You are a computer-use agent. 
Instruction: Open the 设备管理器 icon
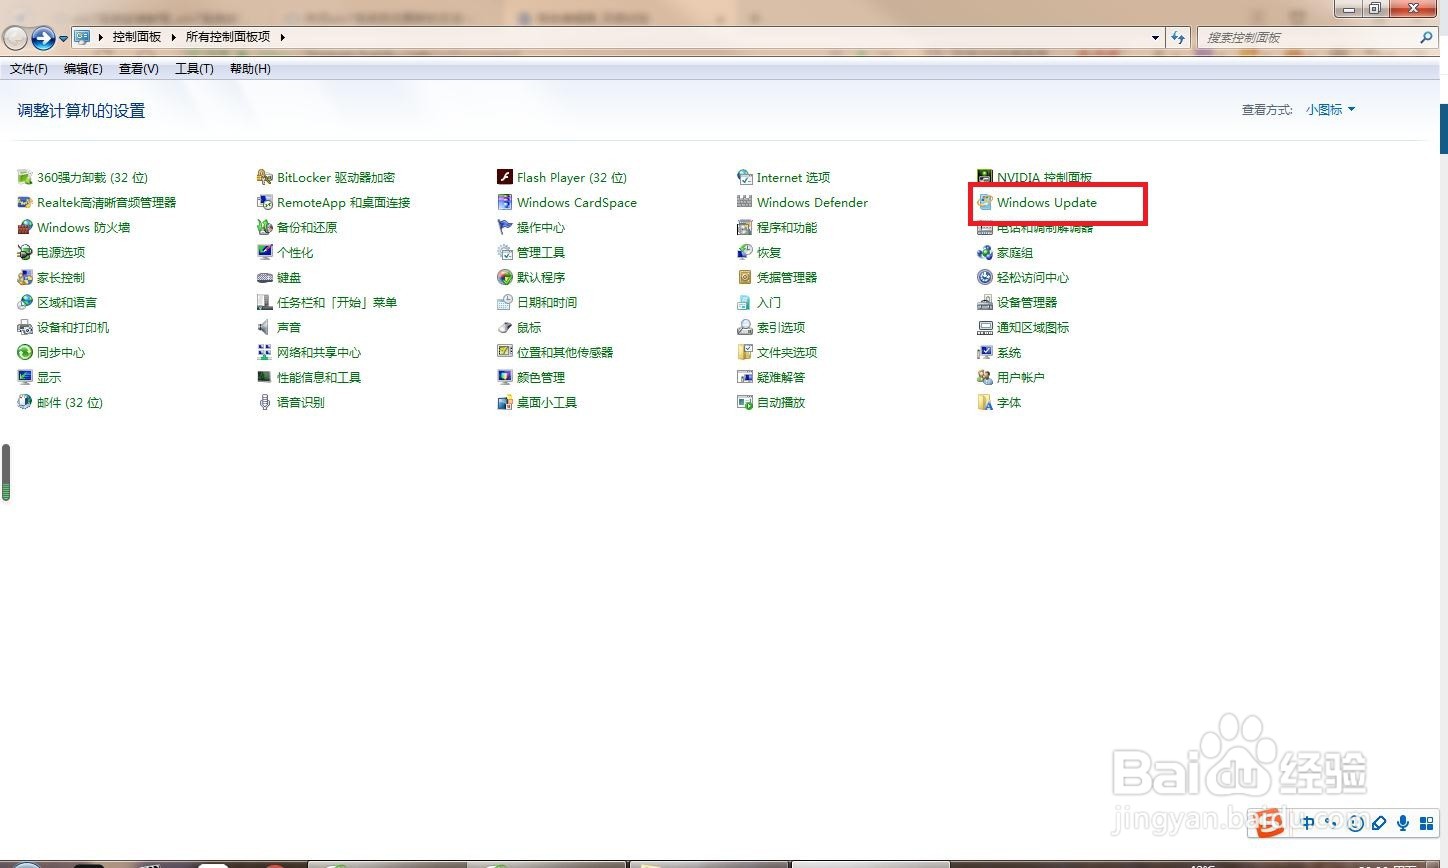tap(985, 302)
